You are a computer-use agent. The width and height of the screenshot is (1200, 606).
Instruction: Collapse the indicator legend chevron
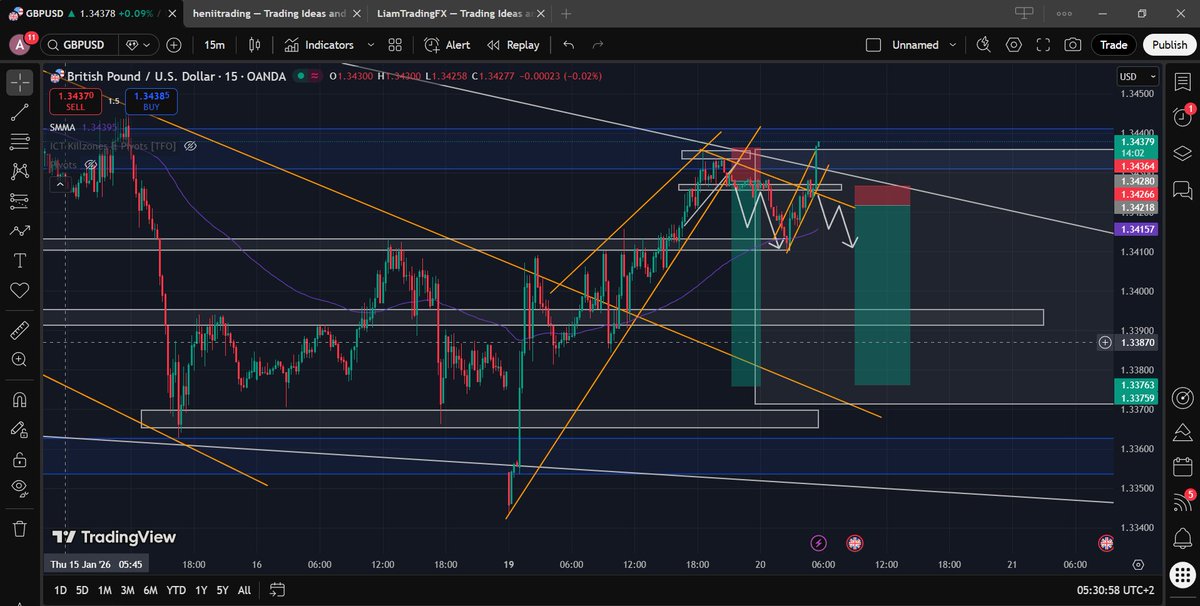(x=59, y=183)
